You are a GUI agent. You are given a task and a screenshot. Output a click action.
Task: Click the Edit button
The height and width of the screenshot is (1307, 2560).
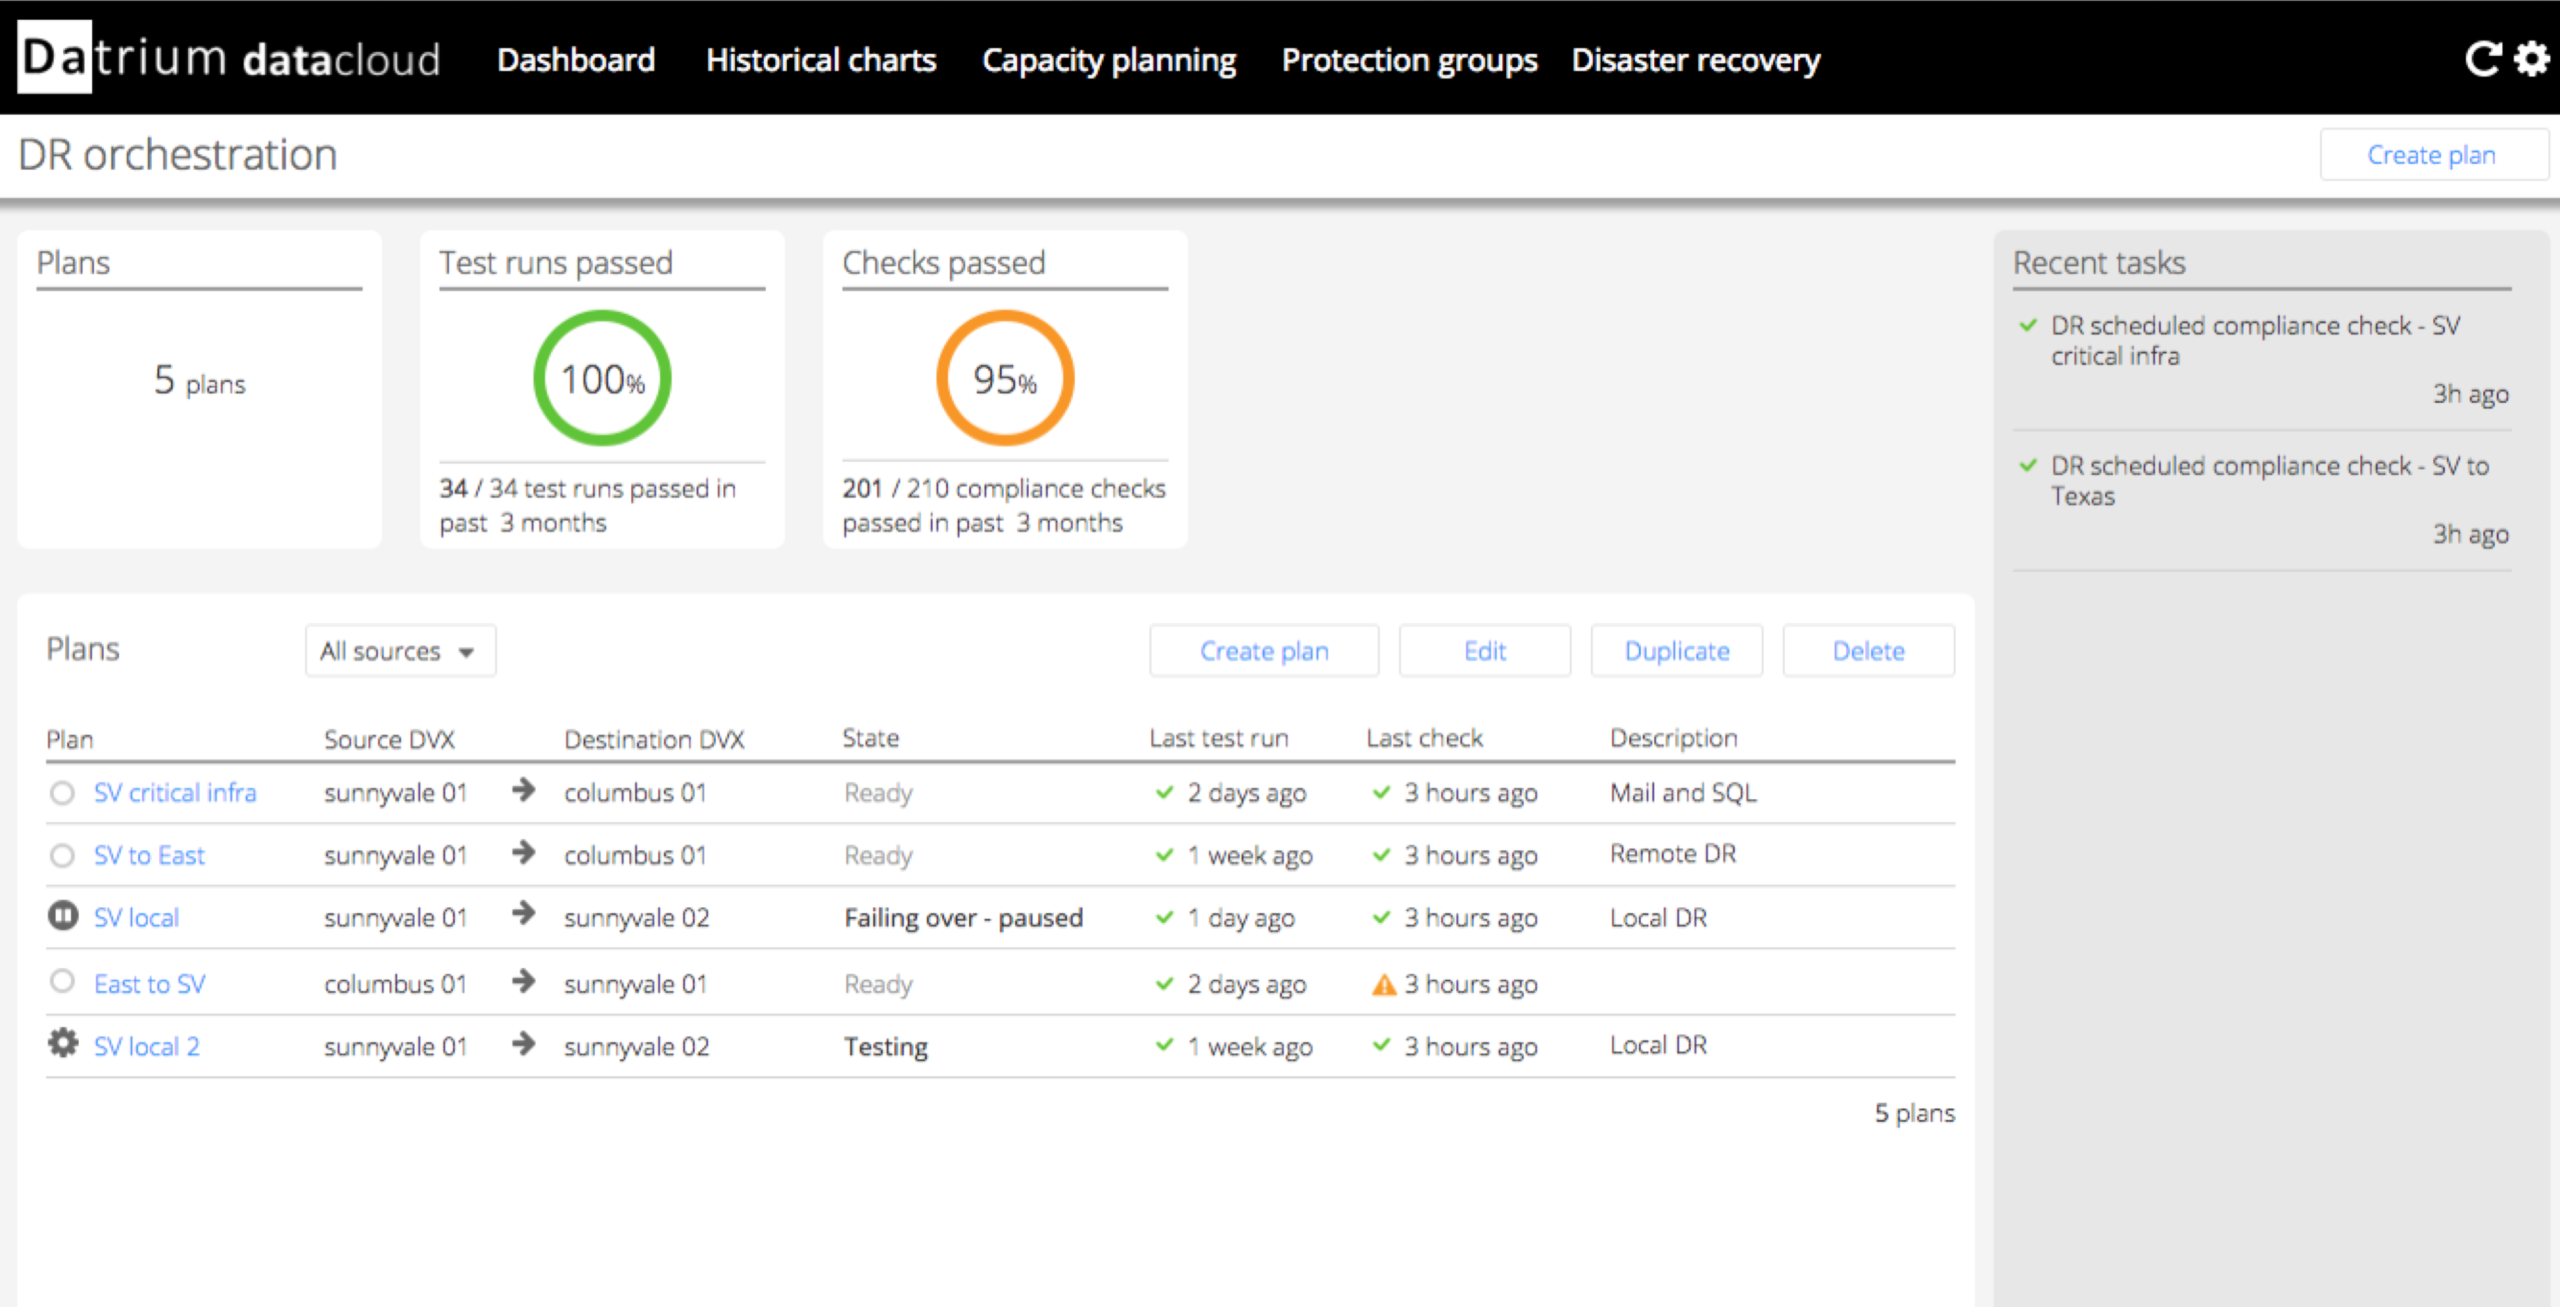click(x=1485, y=651)
